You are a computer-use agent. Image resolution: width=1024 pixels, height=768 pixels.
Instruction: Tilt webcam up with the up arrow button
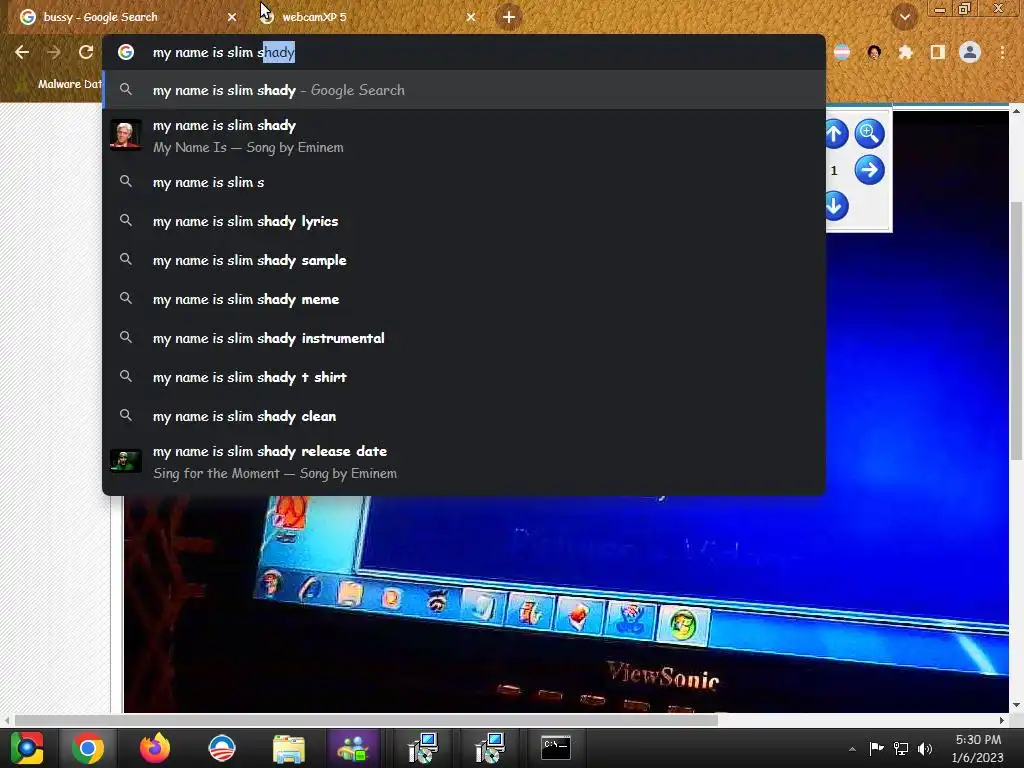click(x=835, y=134)
